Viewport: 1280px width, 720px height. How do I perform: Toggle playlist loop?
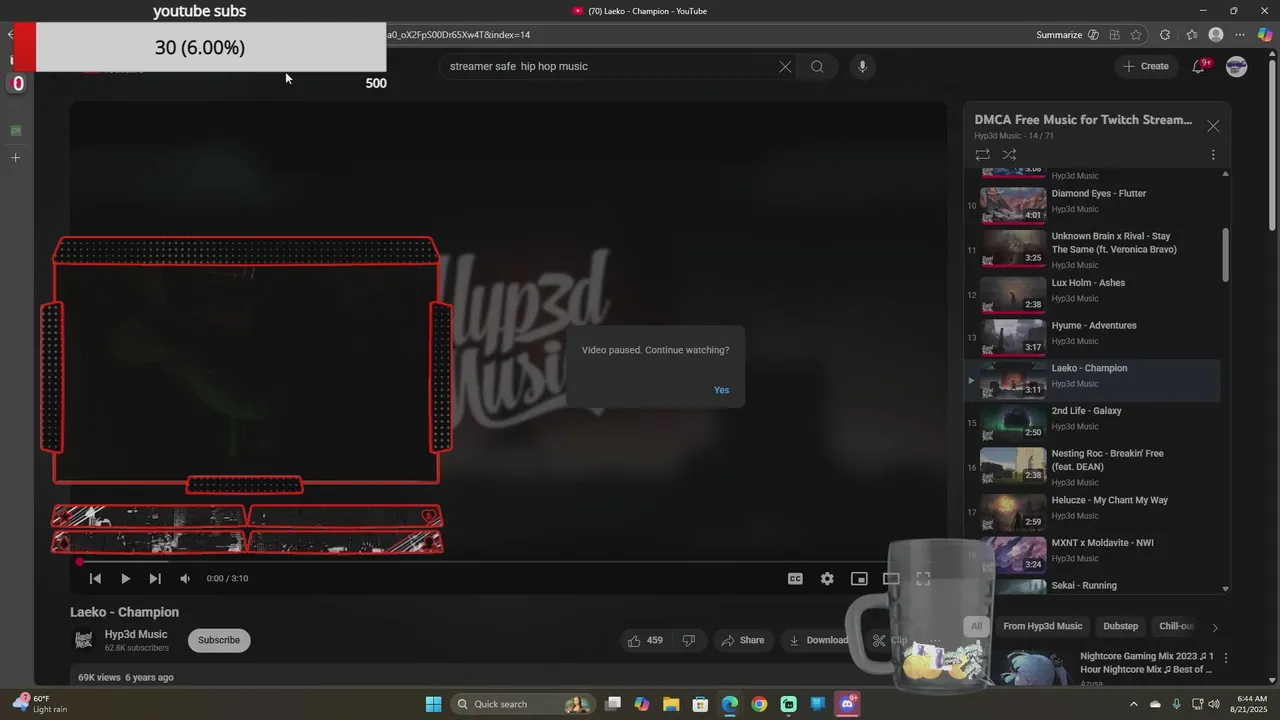[x=983, y=155]
